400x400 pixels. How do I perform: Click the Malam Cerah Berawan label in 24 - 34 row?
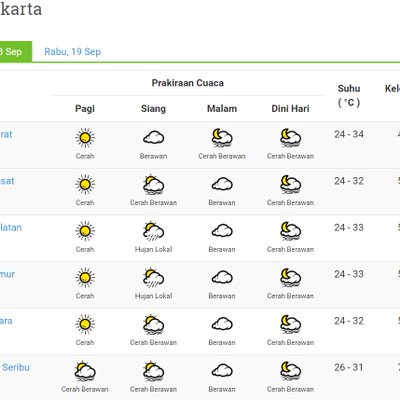[x=222, y=156]
